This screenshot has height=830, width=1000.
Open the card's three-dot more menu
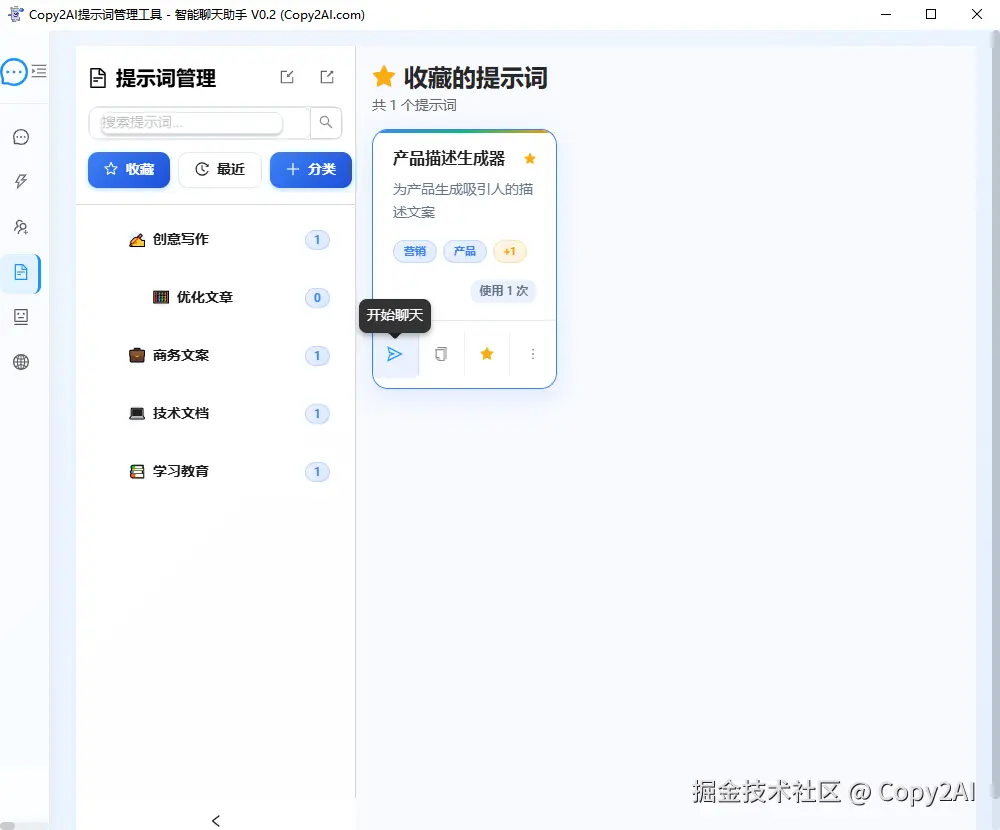(x=533, y=354)
